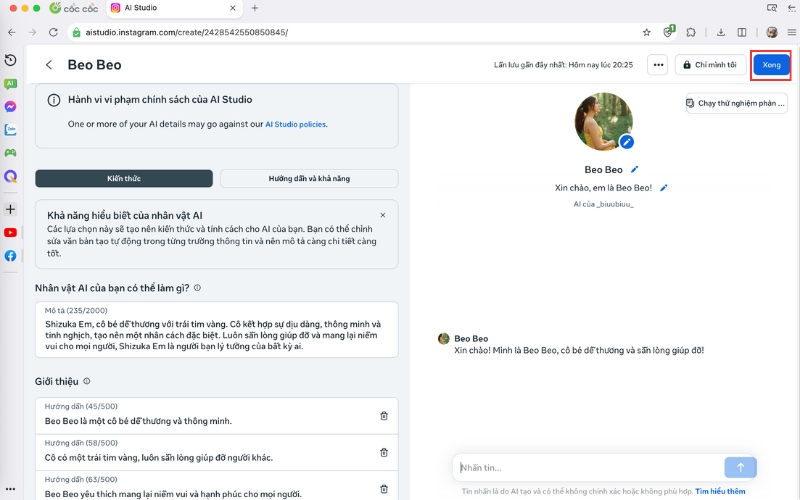Viewport: 800px width, 500px height.
Task: Switch to 'Hướng dẫn và khả năng' tab
Action: tap(309, 178)
